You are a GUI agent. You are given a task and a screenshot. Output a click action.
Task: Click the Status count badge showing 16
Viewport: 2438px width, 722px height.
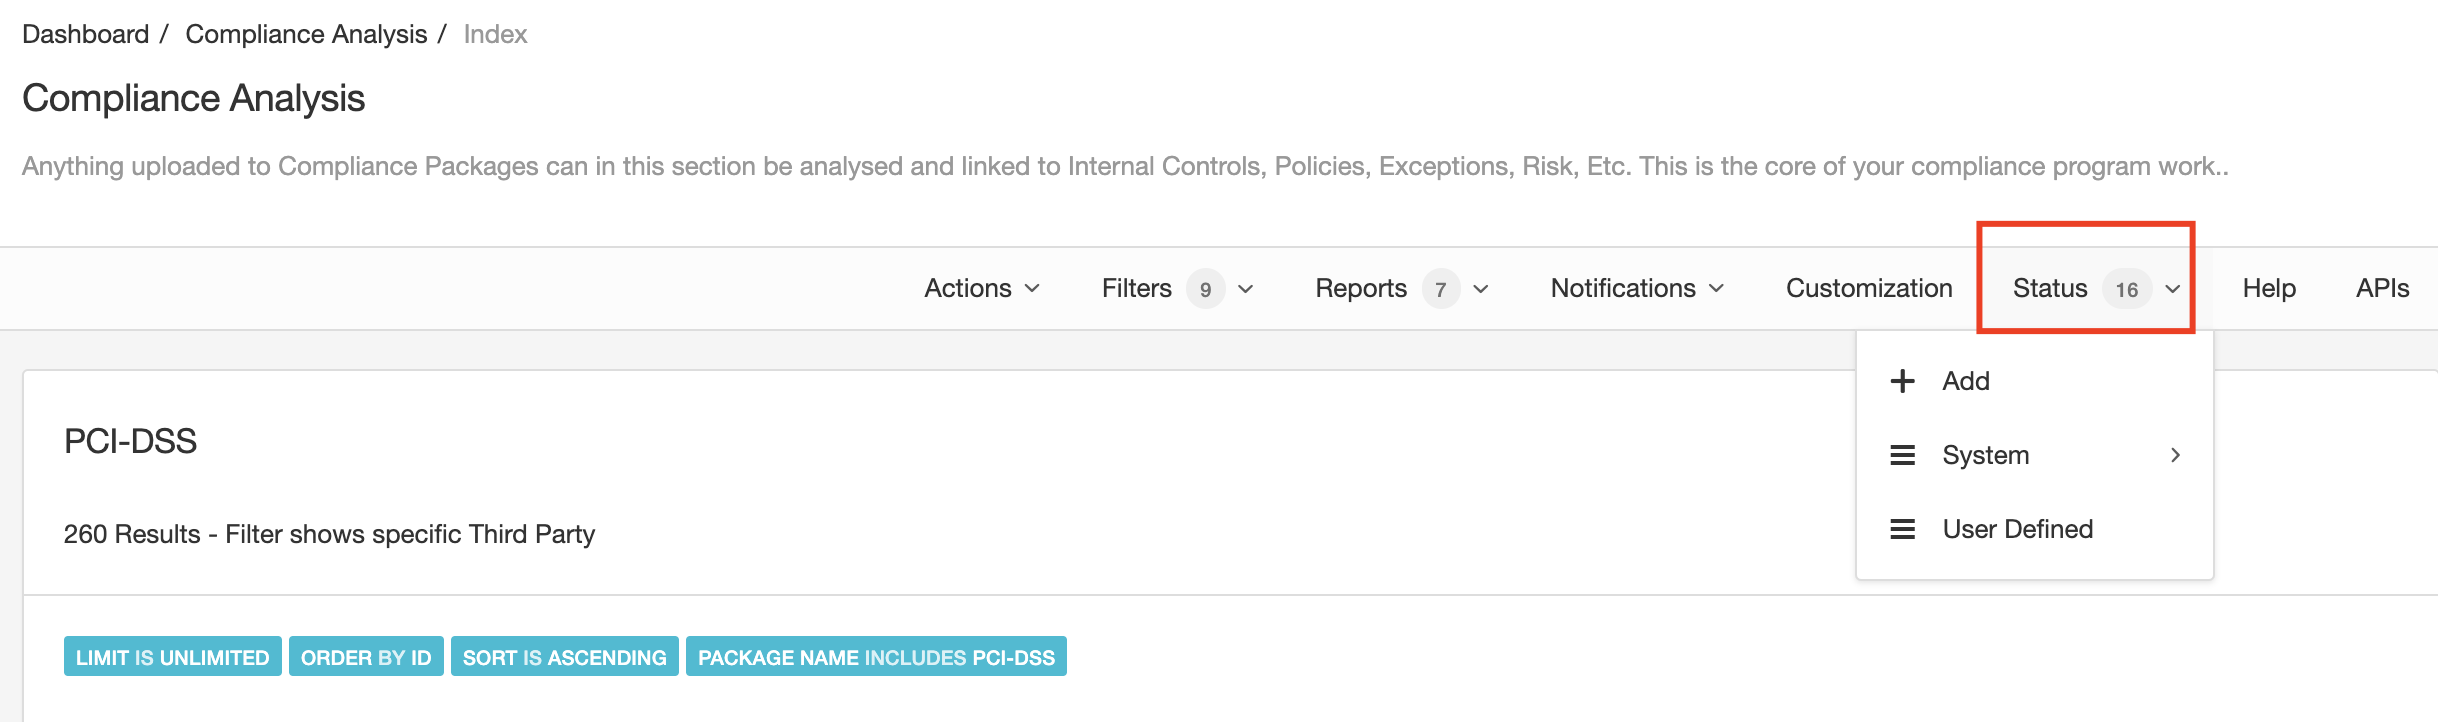coord(2128,288)
